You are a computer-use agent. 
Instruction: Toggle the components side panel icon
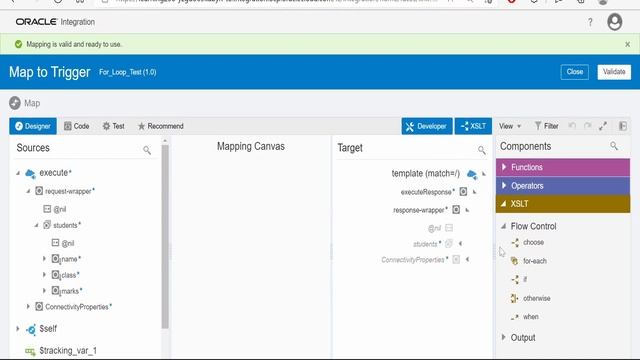tap(623, 126)
